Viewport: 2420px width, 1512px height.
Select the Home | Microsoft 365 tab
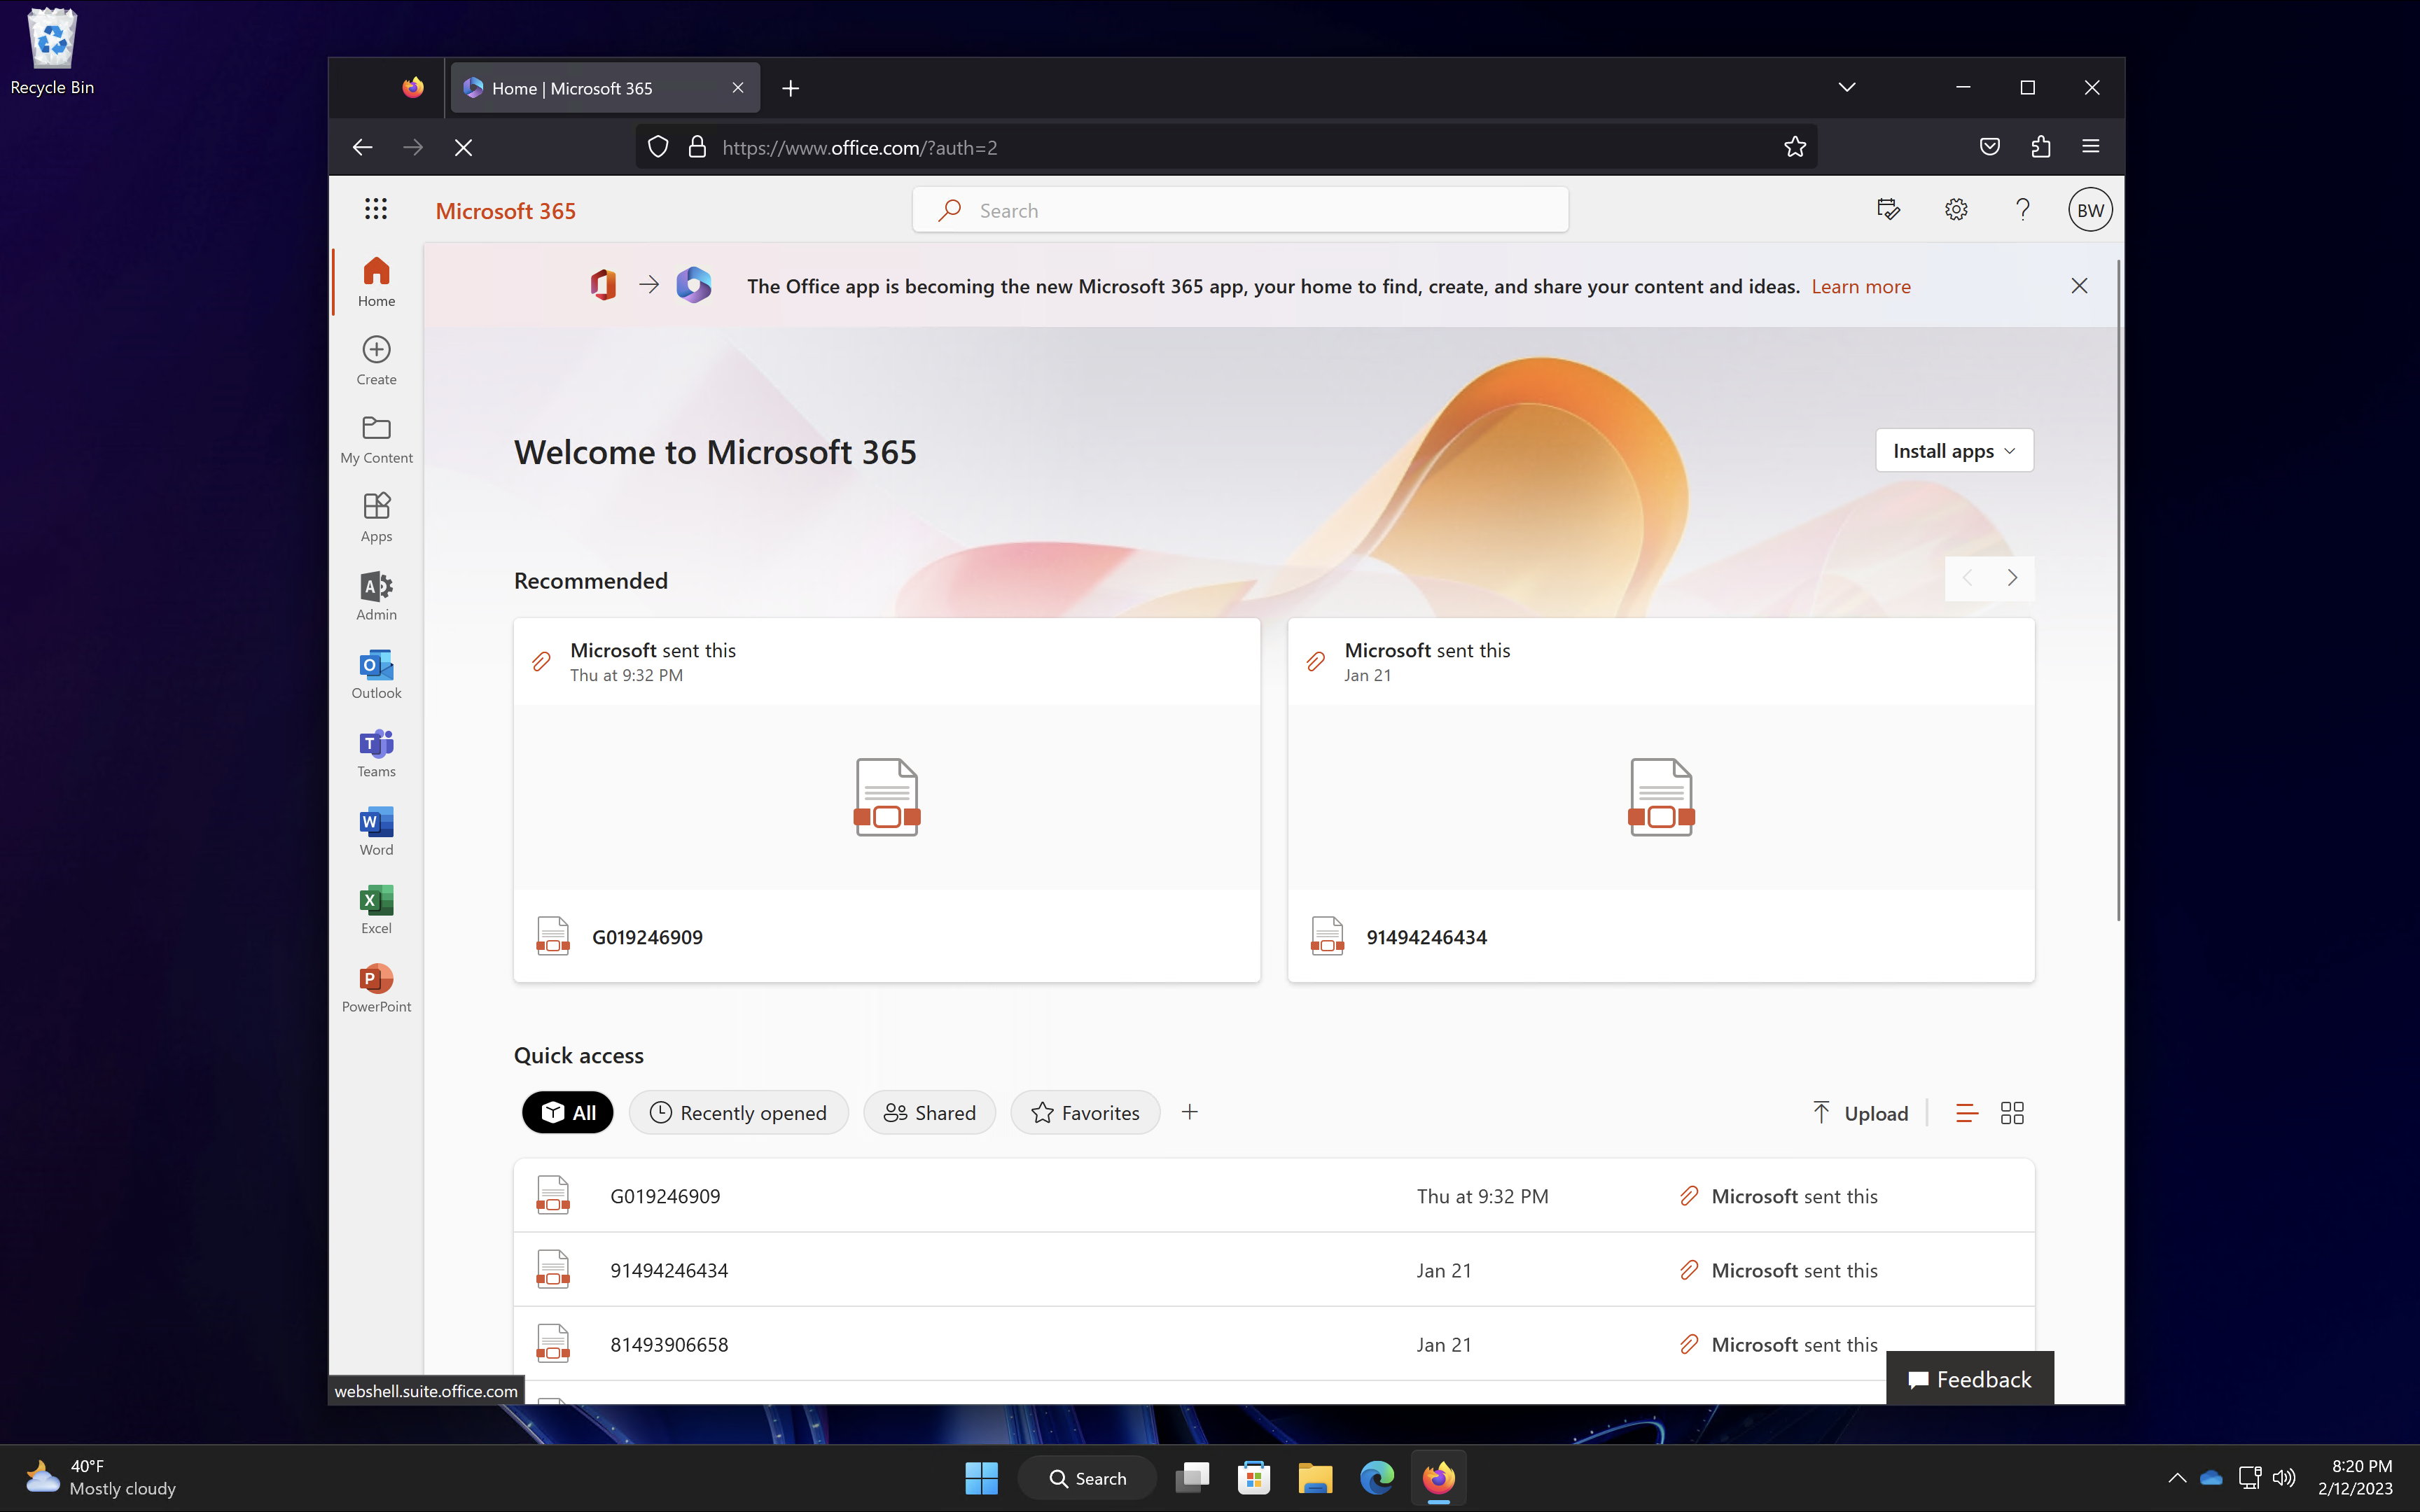[604, 88]
